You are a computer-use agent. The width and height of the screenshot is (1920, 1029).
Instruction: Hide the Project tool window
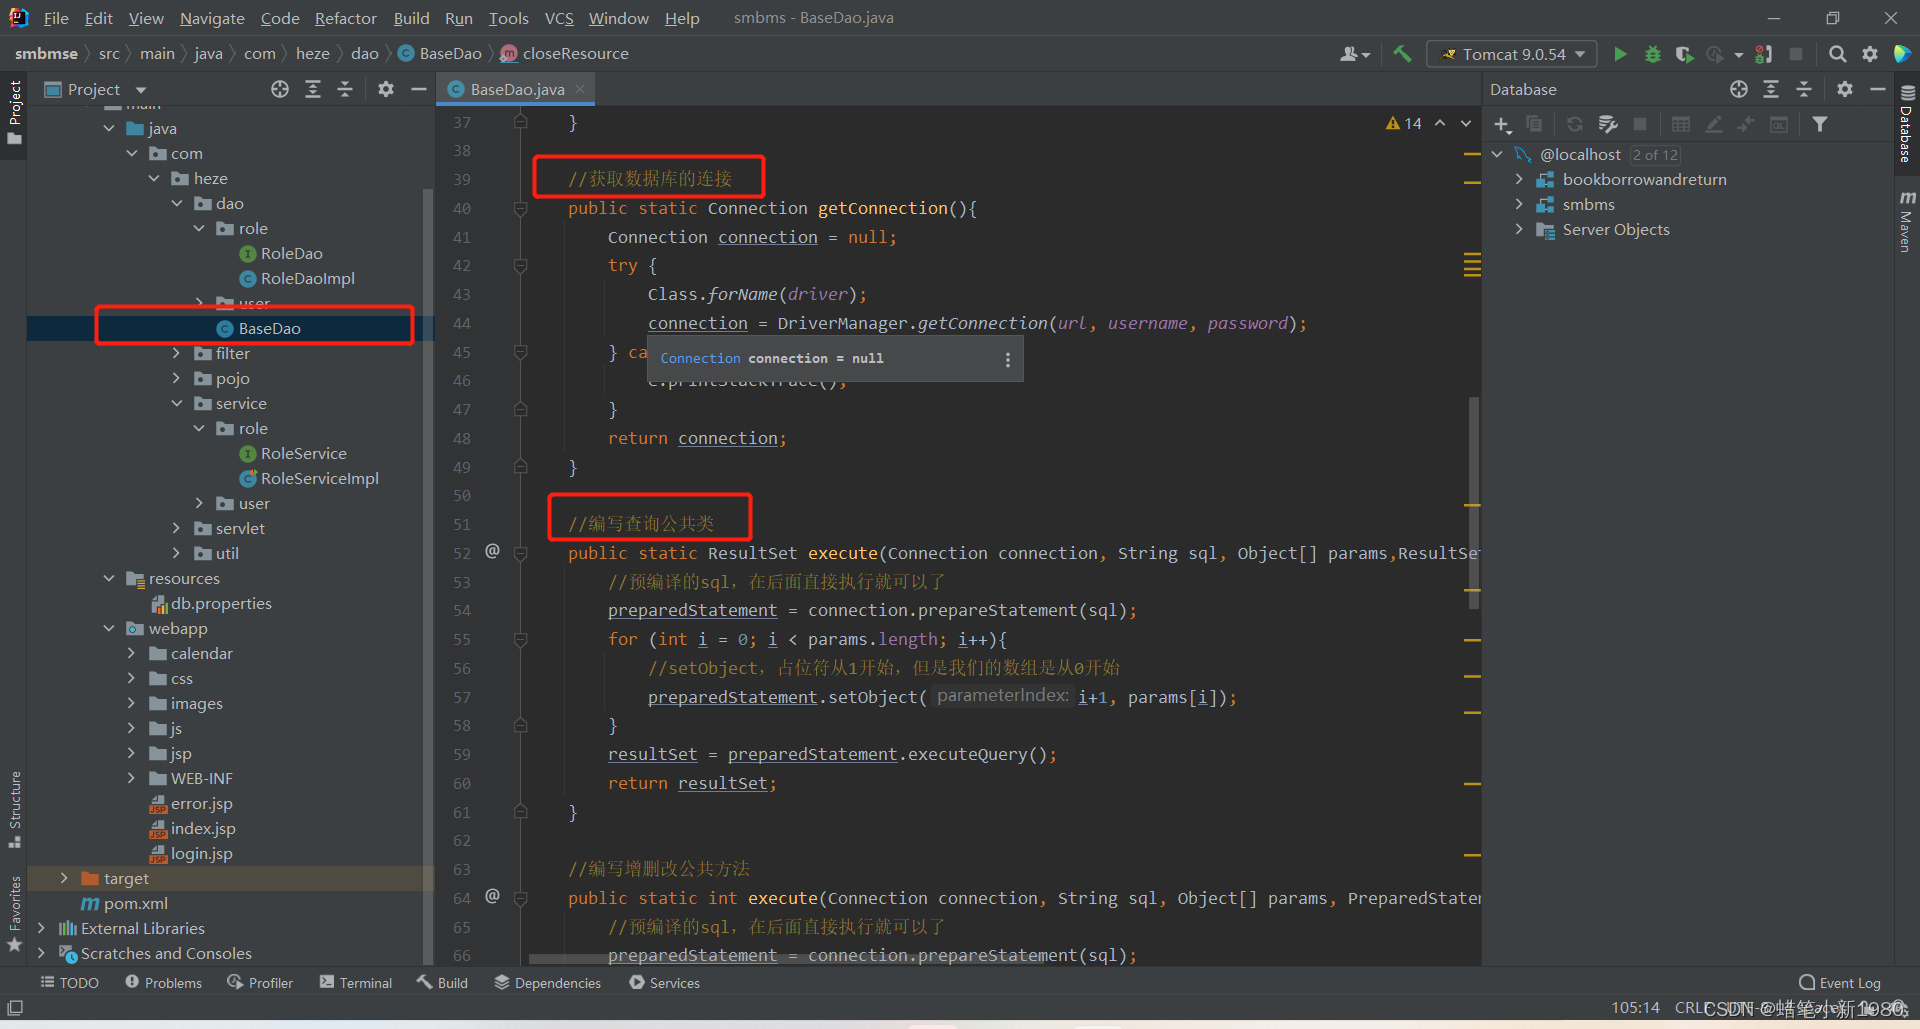418,89
